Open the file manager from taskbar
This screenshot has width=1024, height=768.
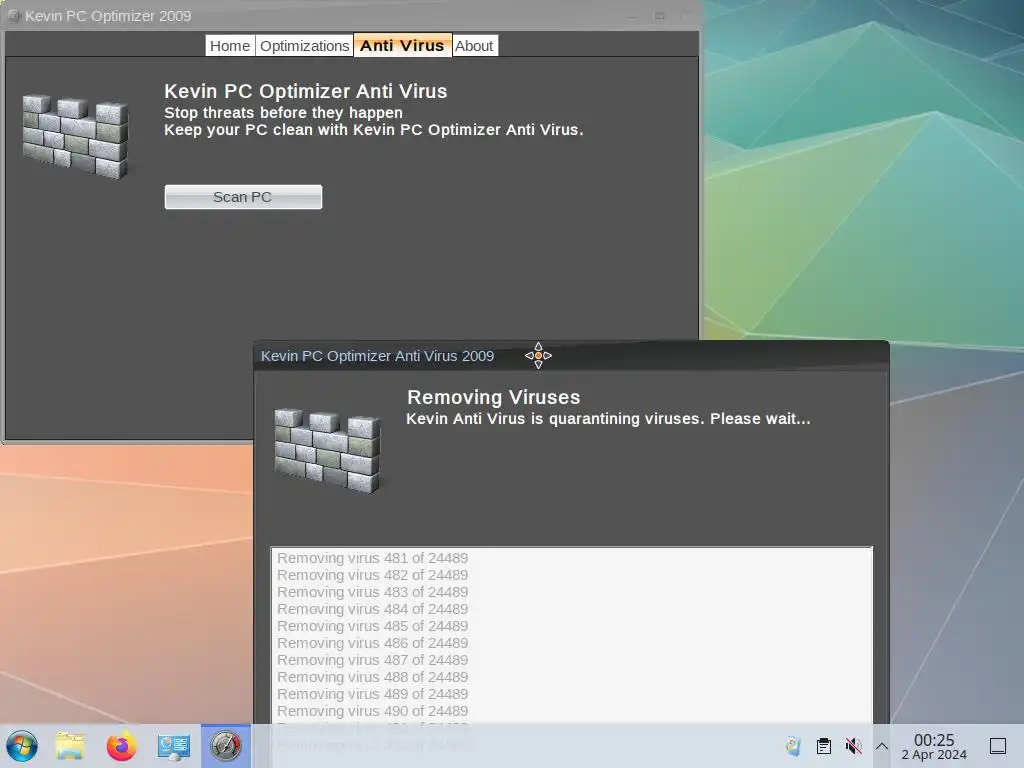tap(70, 746)
